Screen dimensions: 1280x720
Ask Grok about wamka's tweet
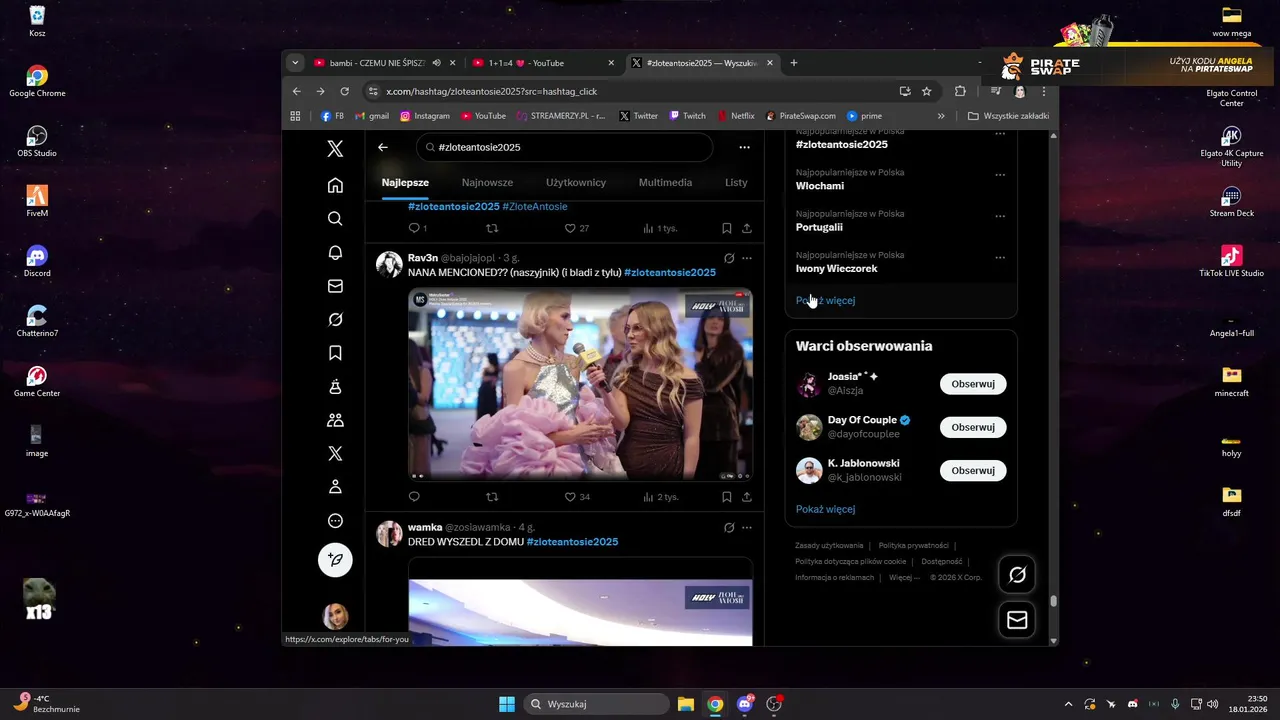[x=729, y=527]
